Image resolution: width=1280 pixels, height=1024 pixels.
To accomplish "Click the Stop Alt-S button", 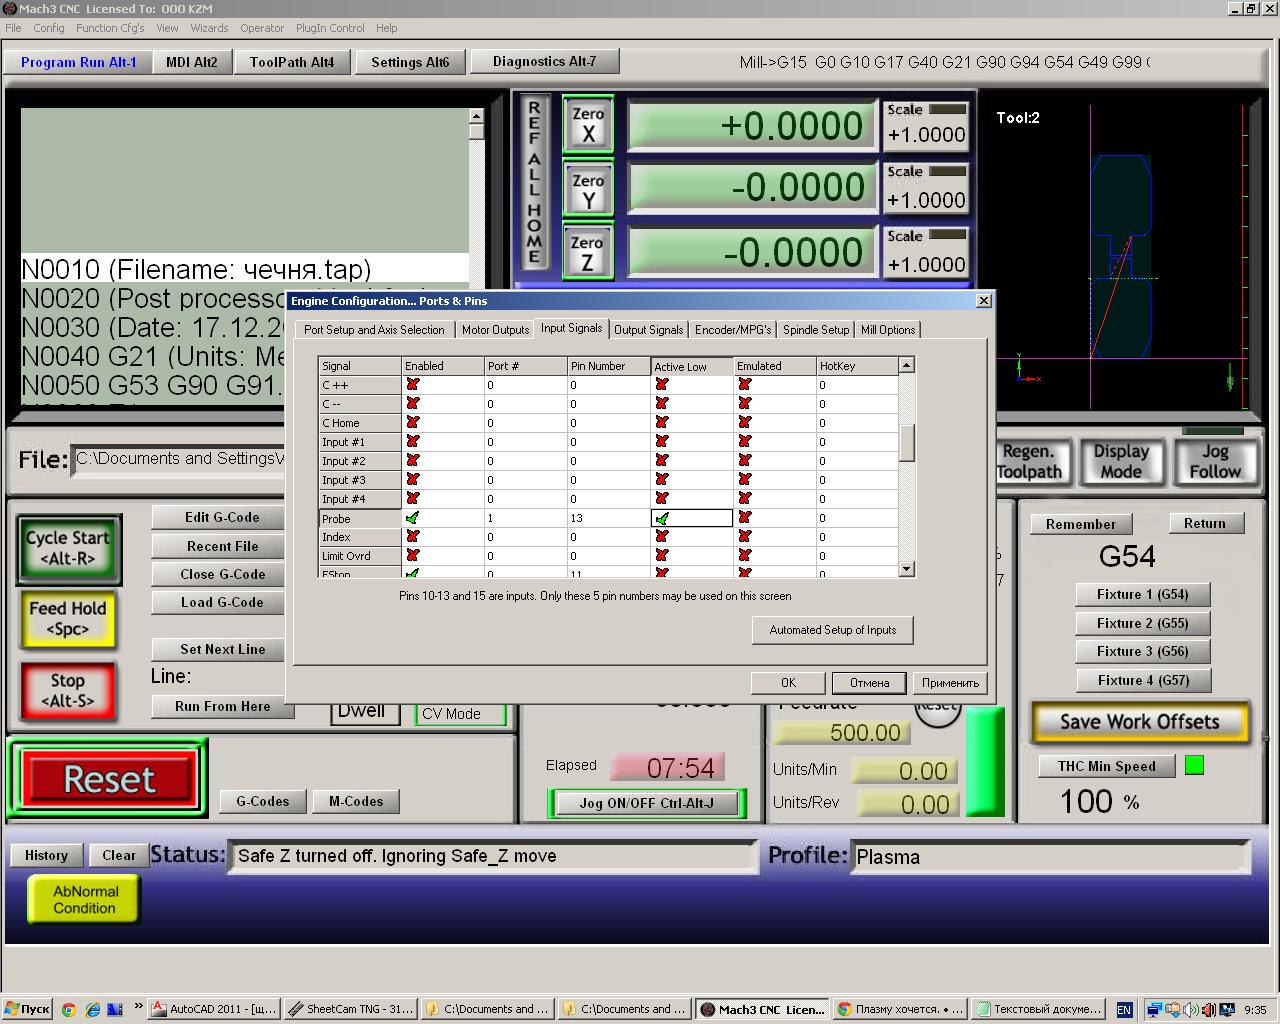I will [x=68, y=690].
